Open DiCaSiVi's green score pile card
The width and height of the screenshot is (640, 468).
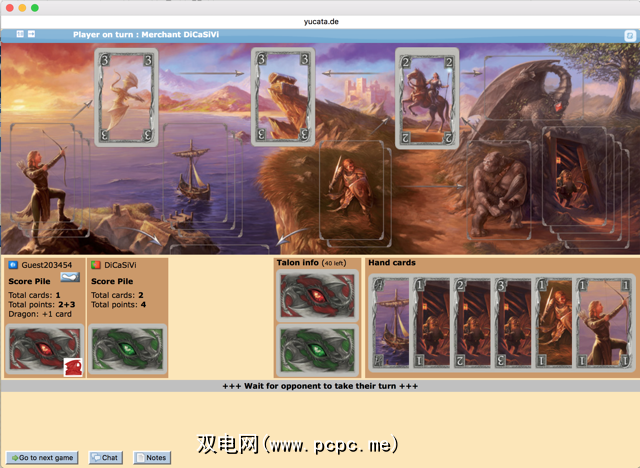tap(127, 350)
